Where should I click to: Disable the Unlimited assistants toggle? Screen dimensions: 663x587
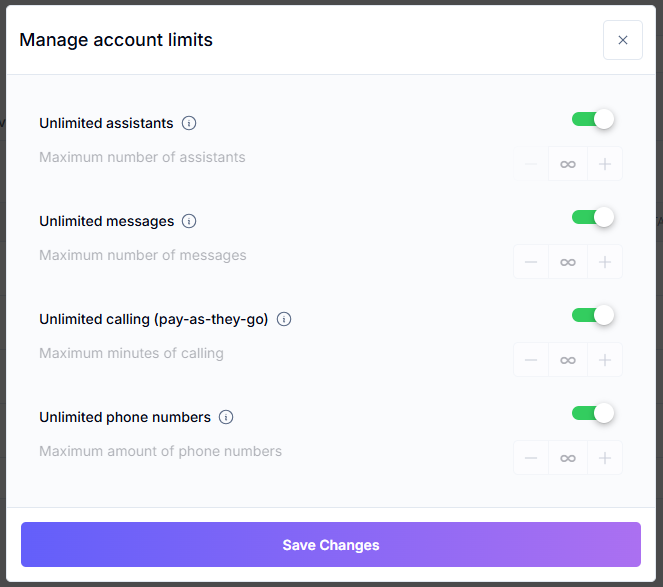tap(593, 120)
